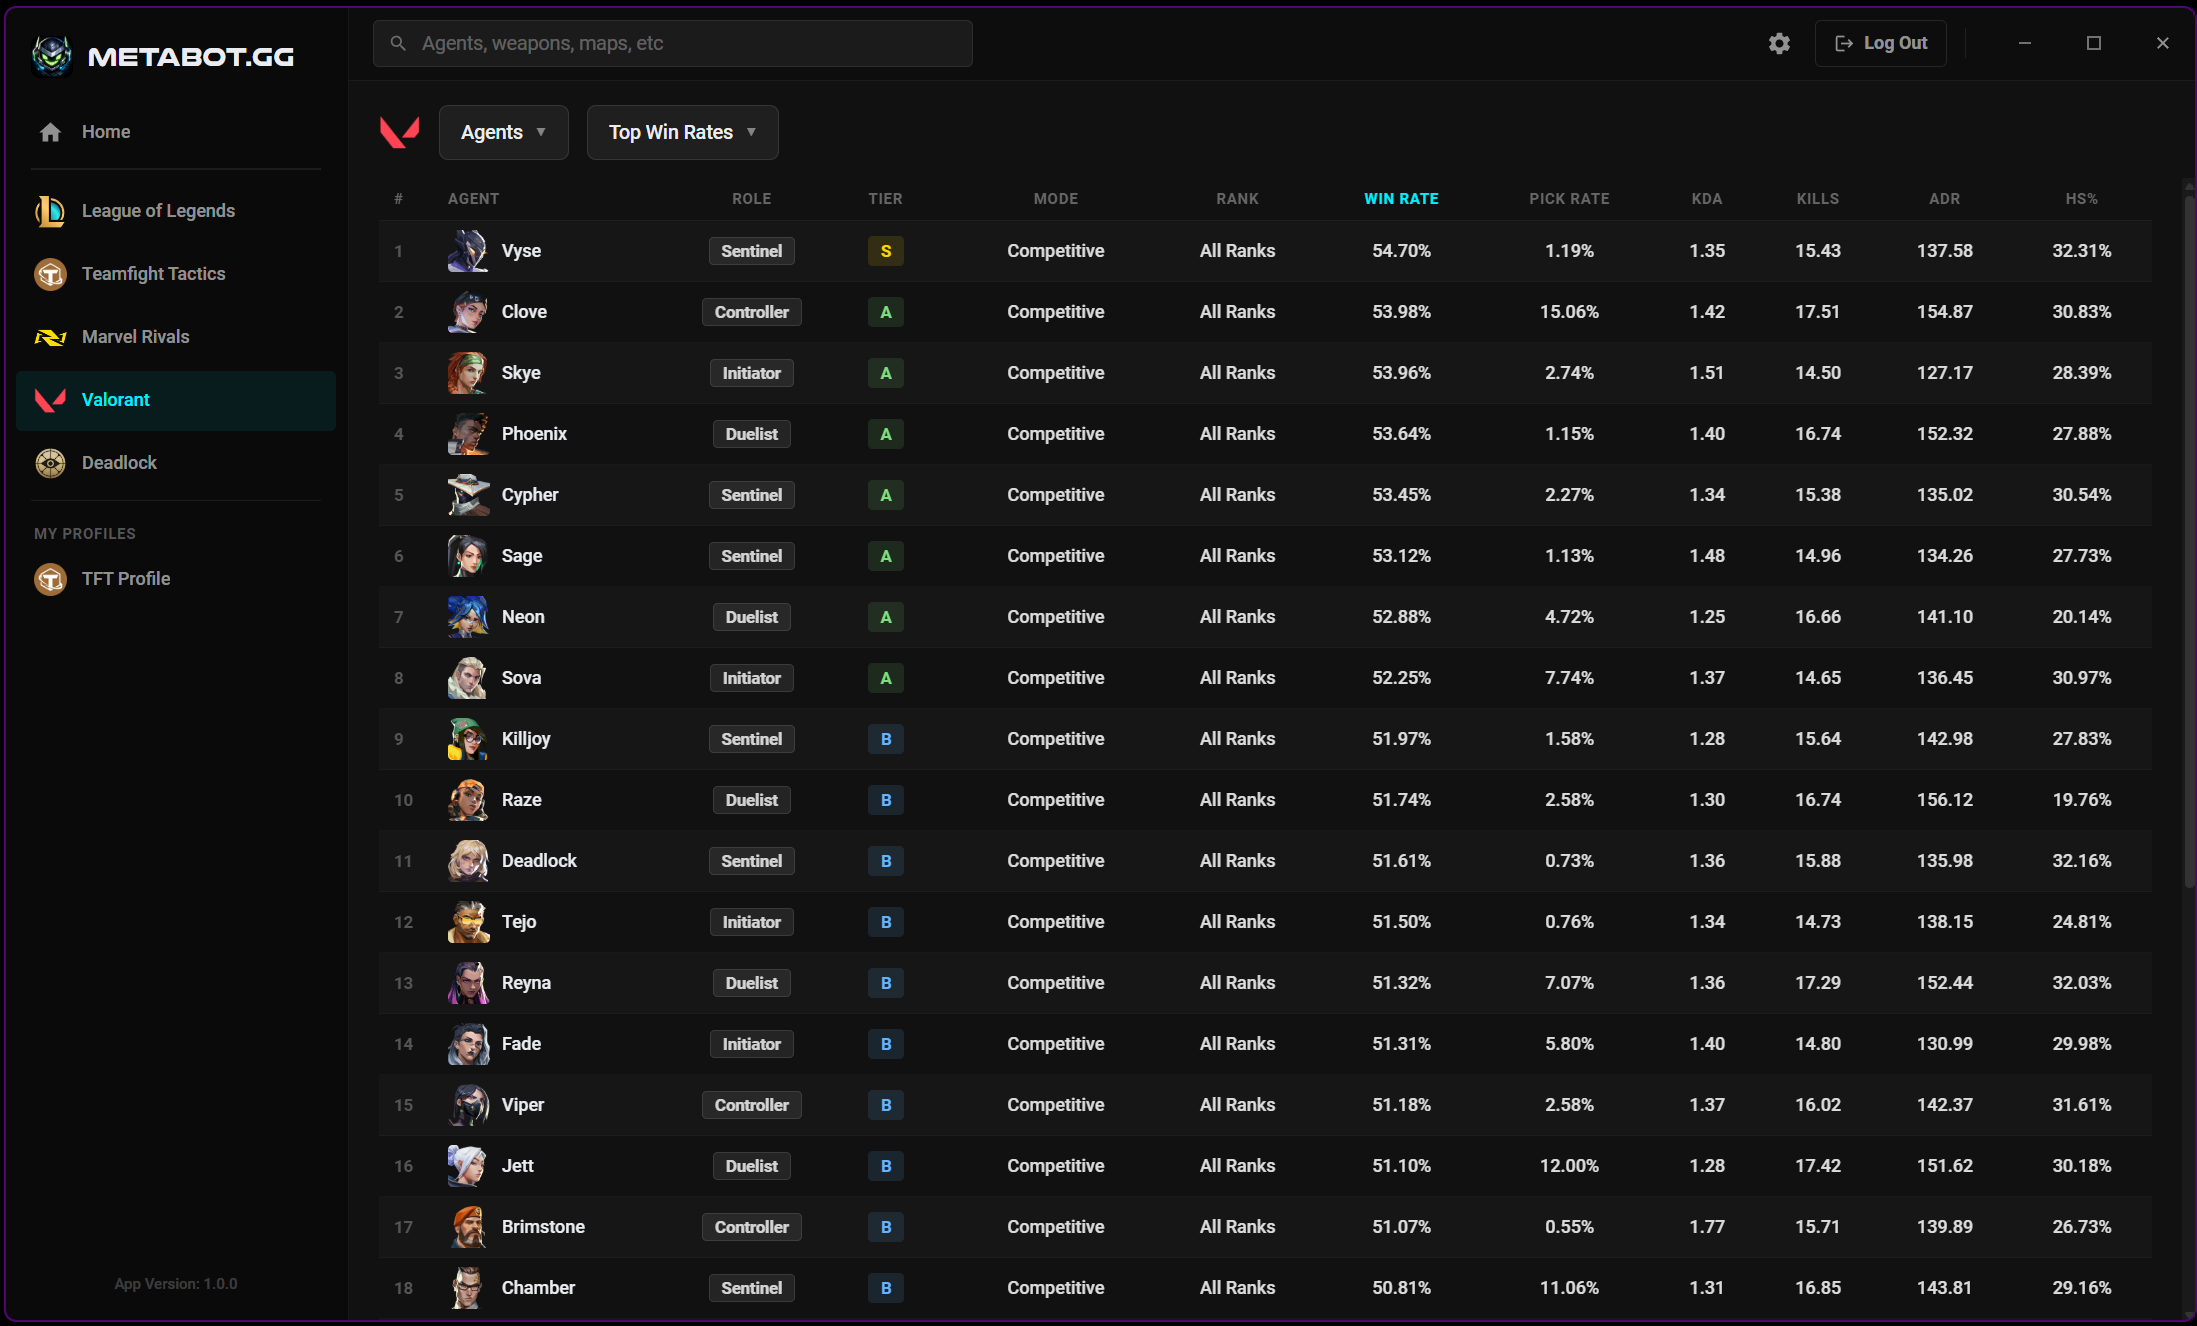Click Vyse's agent portrait
The height and width of the screenshot is (1326, 2197).
467,251
